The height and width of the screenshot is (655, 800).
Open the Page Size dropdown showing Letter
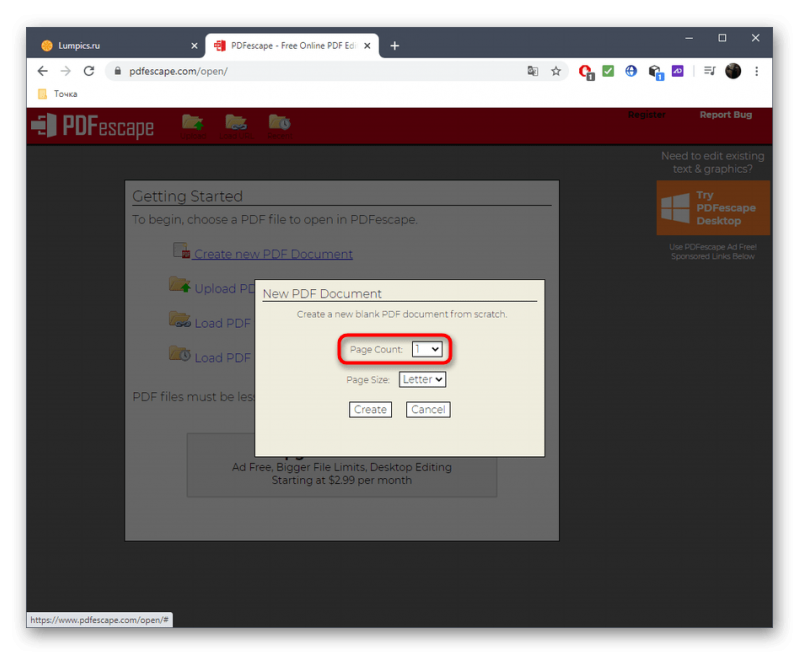pyautogui.click(x=422, y=380)
